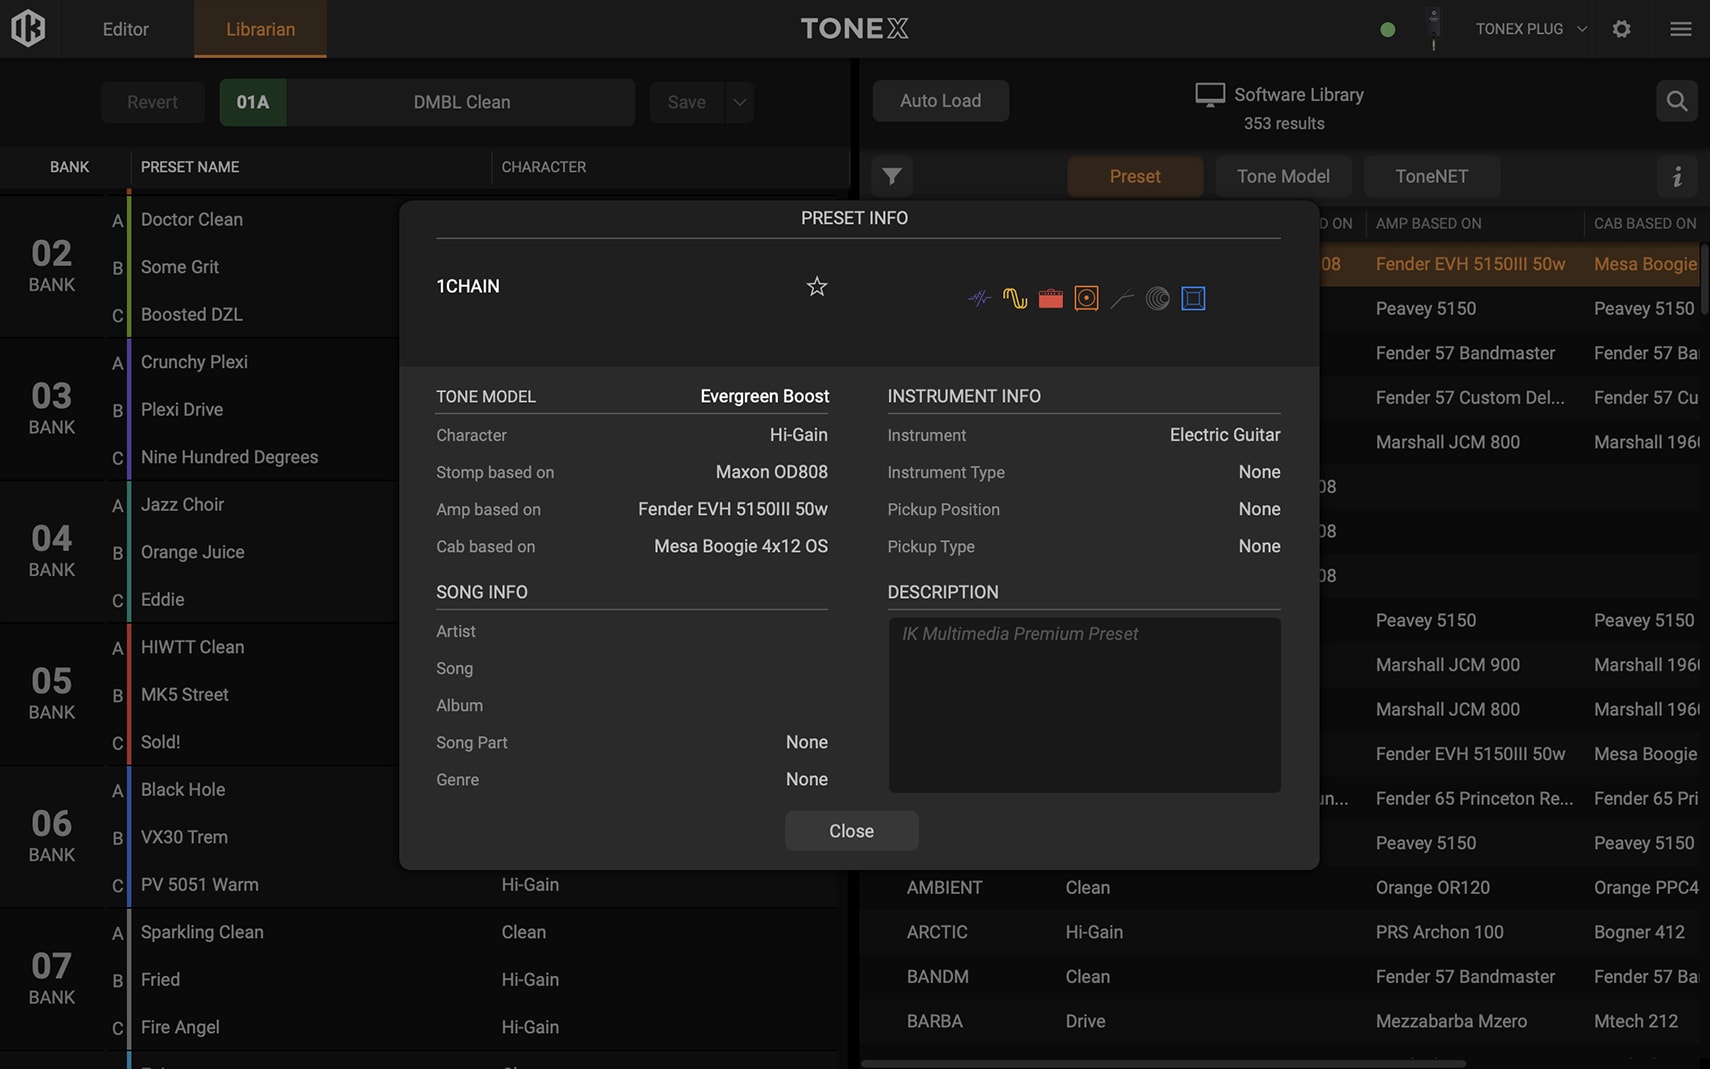Image resolution: width=1710 pixels, height=1069 pixels.
Task: Open the library filter funnel
Action: coord(891,177)
